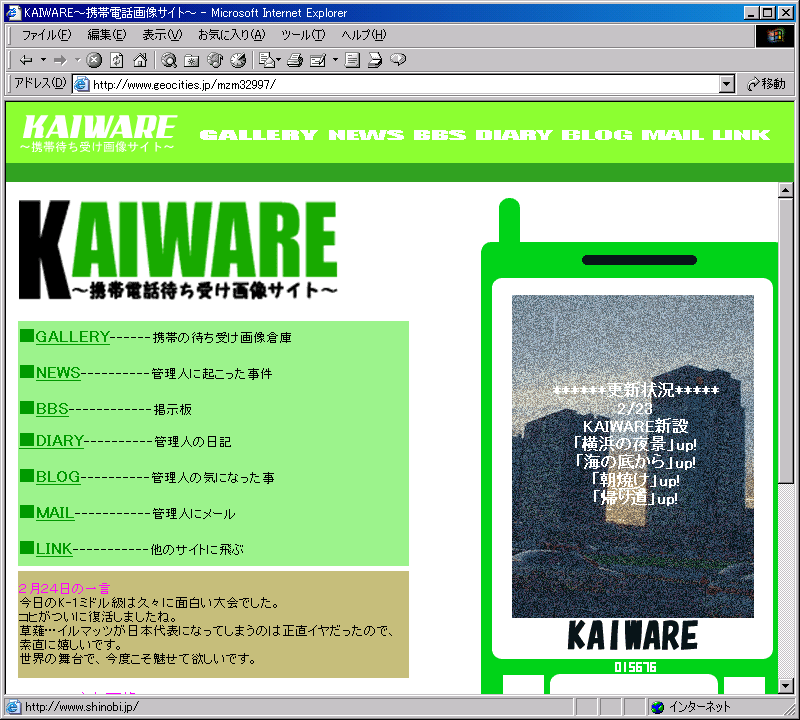Go to the Home page icon

[140, 60]
